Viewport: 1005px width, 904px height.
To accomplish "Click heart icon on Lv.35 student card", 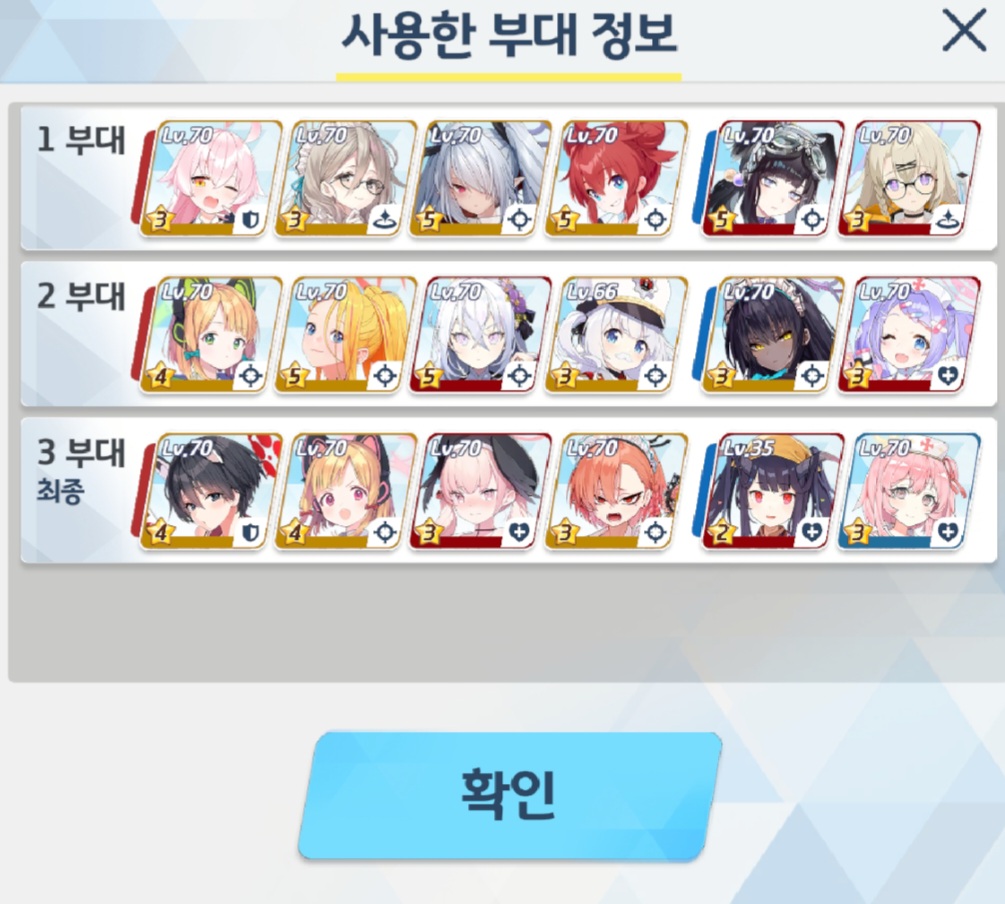I will [812, 533].
